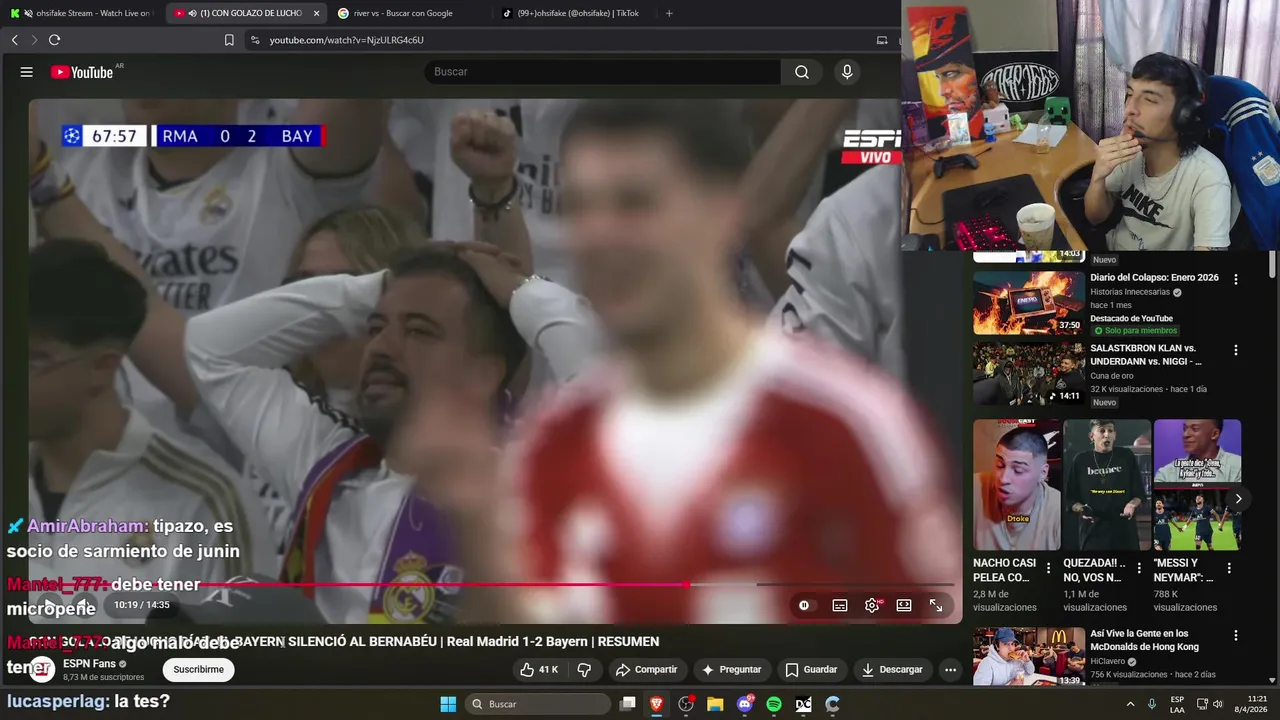This screenshot has width=1280, height=720.
Task: Open the microphone indicator in the system tray
Action: [x=1152, y=704]
